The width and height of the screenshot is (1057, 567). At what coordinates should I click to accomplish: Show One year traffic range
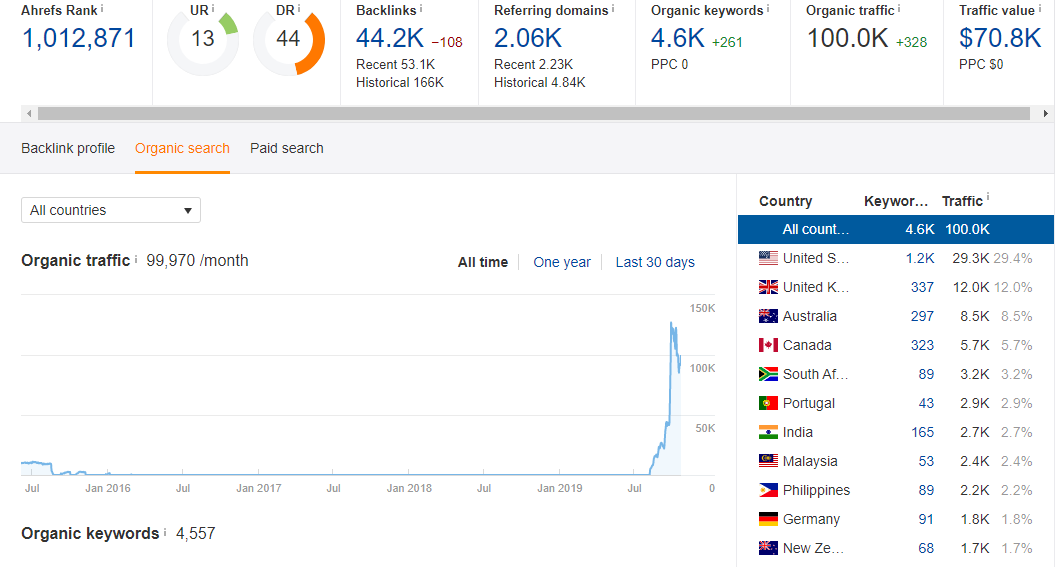click(x=562, y=262)
